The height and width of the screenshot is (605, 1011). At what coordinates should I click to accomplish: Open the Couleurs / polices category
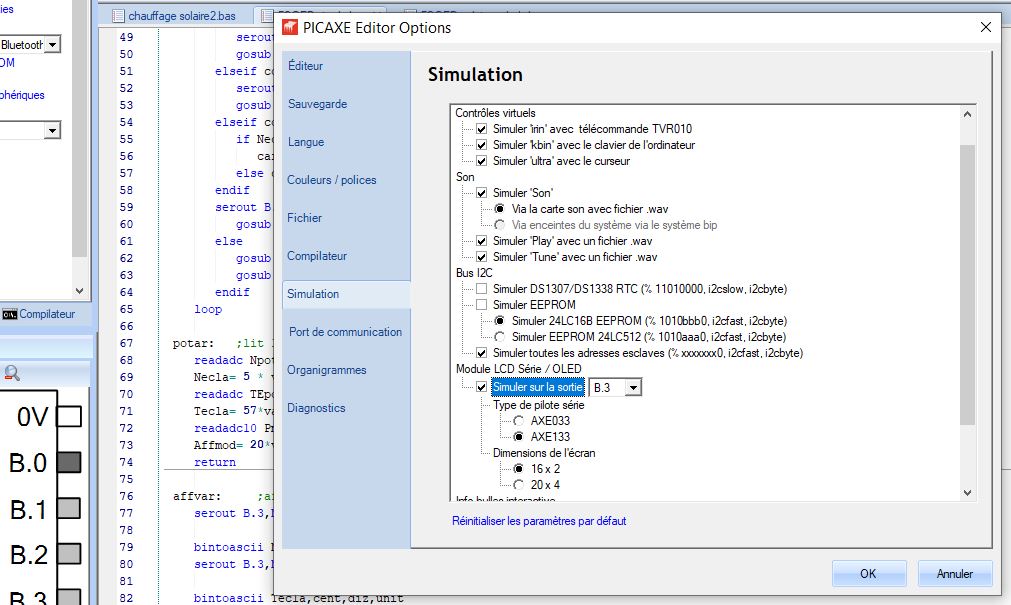[331, 180]
